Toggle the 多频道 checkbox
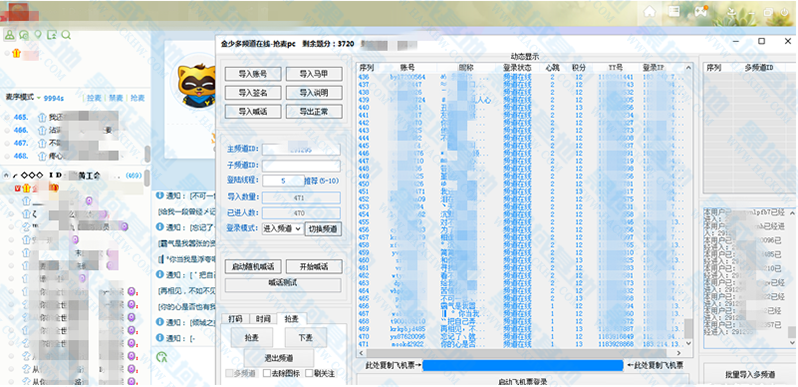The image size is (798, 387). (x=229, y=373)
